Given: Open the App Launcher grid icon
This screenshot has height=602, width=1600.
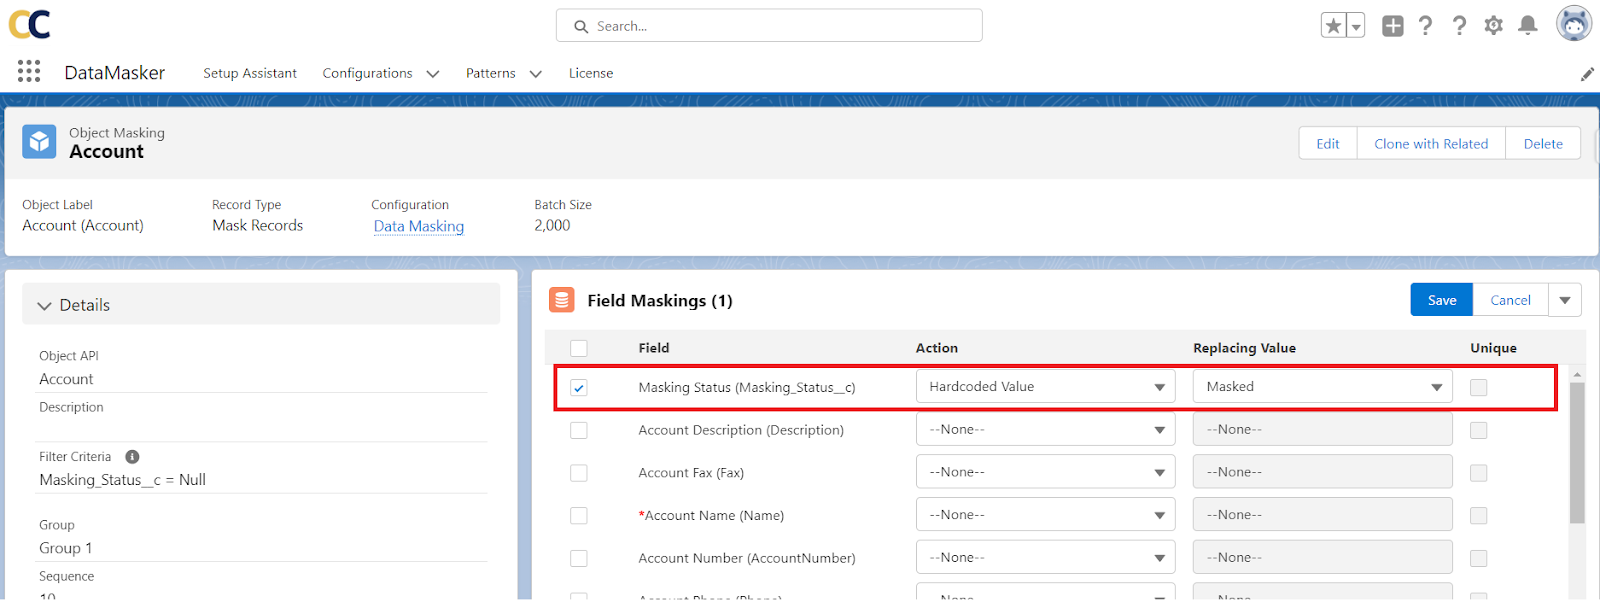Looking at the screenshot, I should click(x=29, y=71).
